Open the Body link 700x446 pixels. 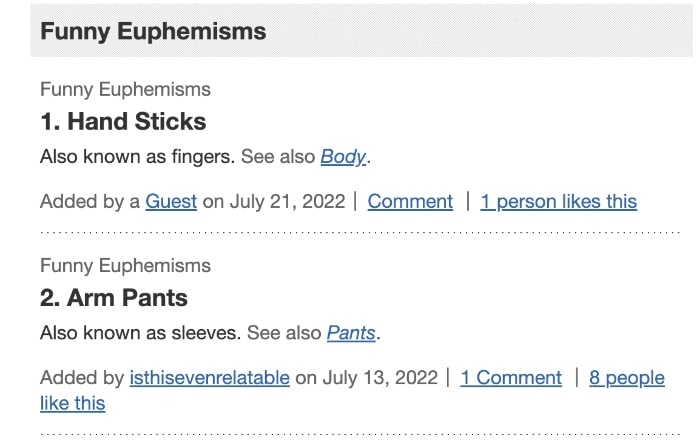343,157
